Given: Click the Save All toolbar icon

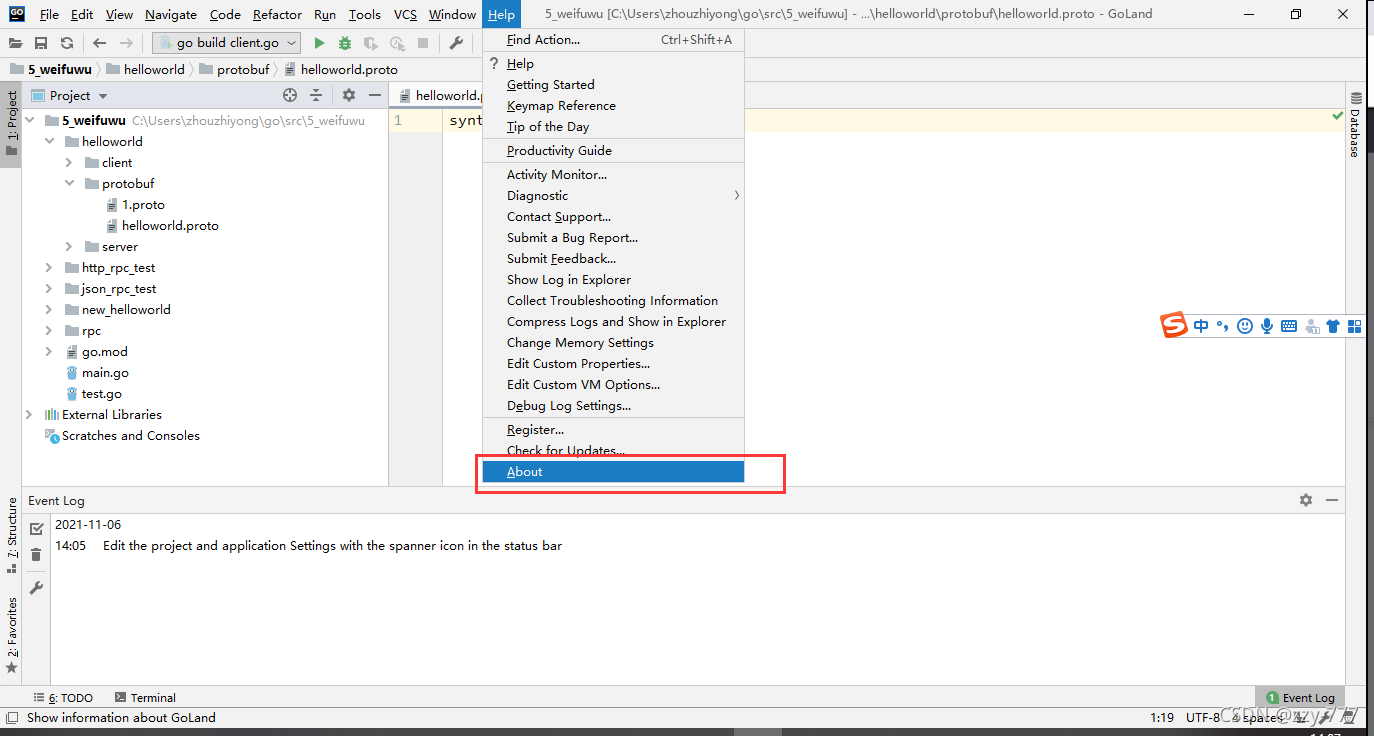Looking at the screenshot, I should click(x=41, y=43).
